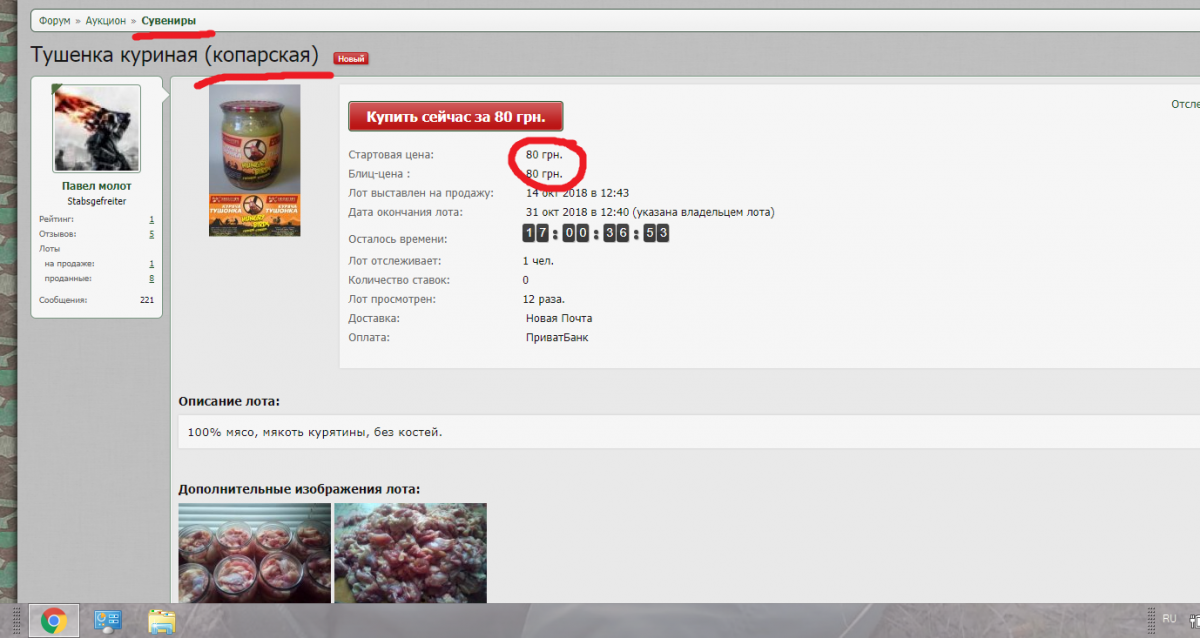This screenshot has width=1200, height=638.
Task: Click the 'Stabsgefreiter' rank label
Action: coord(96,201)
